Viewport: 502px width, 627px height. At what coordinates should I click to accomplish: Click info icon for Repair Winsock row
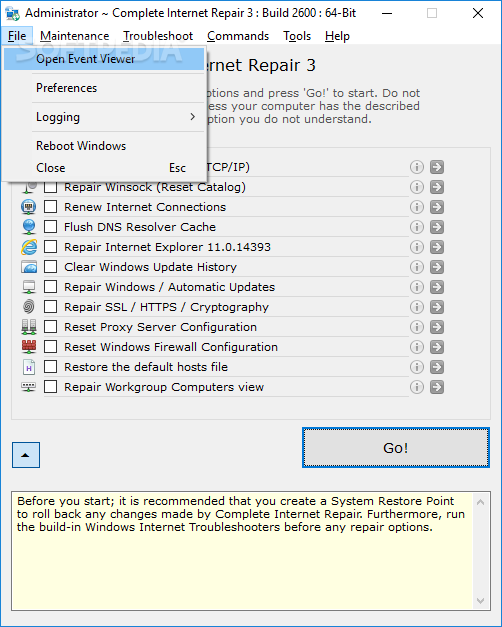tap(417, 187)
